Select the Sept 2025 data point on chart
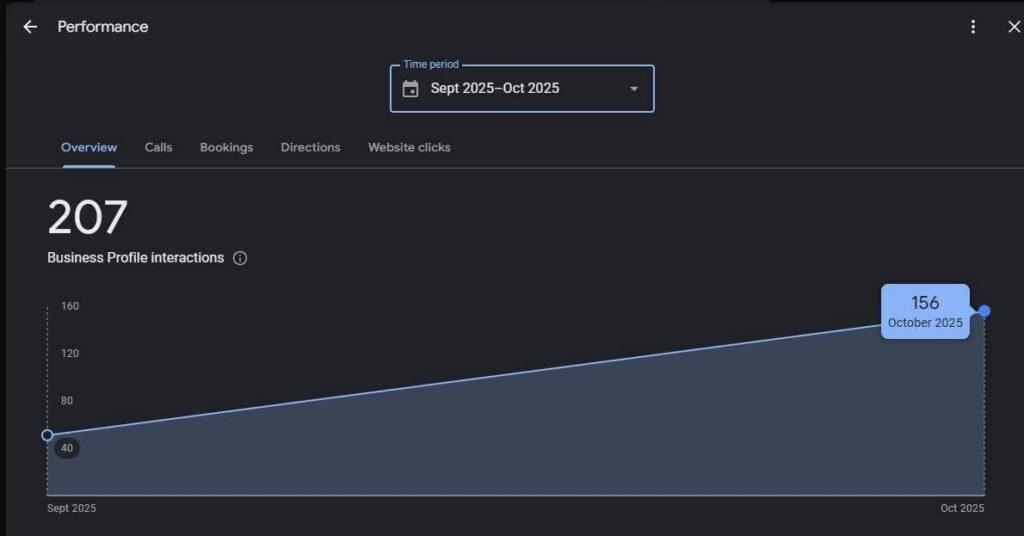This screenshot has width=1024, height=536. pyautogui.click(x=47, y=435)
